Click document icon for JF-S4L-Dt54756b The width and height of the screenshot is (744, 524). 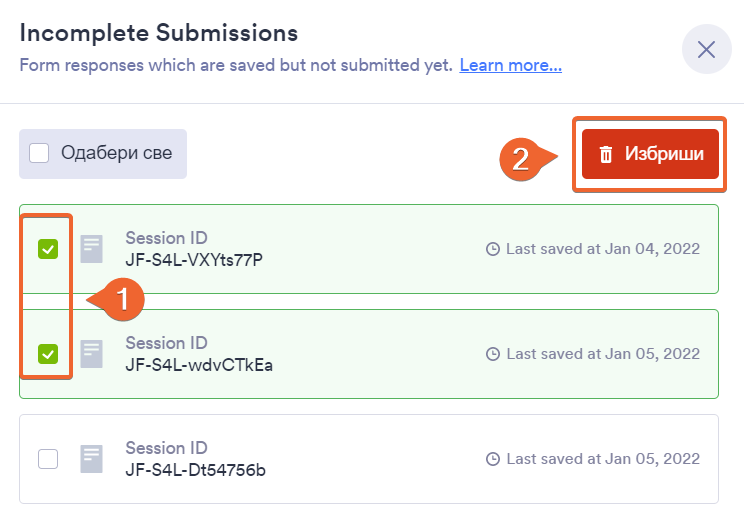click(x=92, y=459)
